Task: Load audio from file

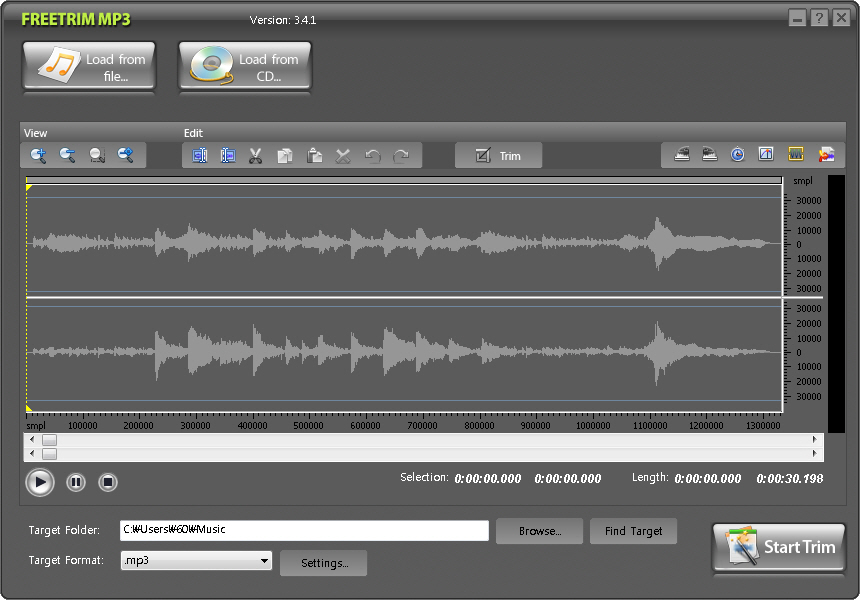Action: point(89,66)
